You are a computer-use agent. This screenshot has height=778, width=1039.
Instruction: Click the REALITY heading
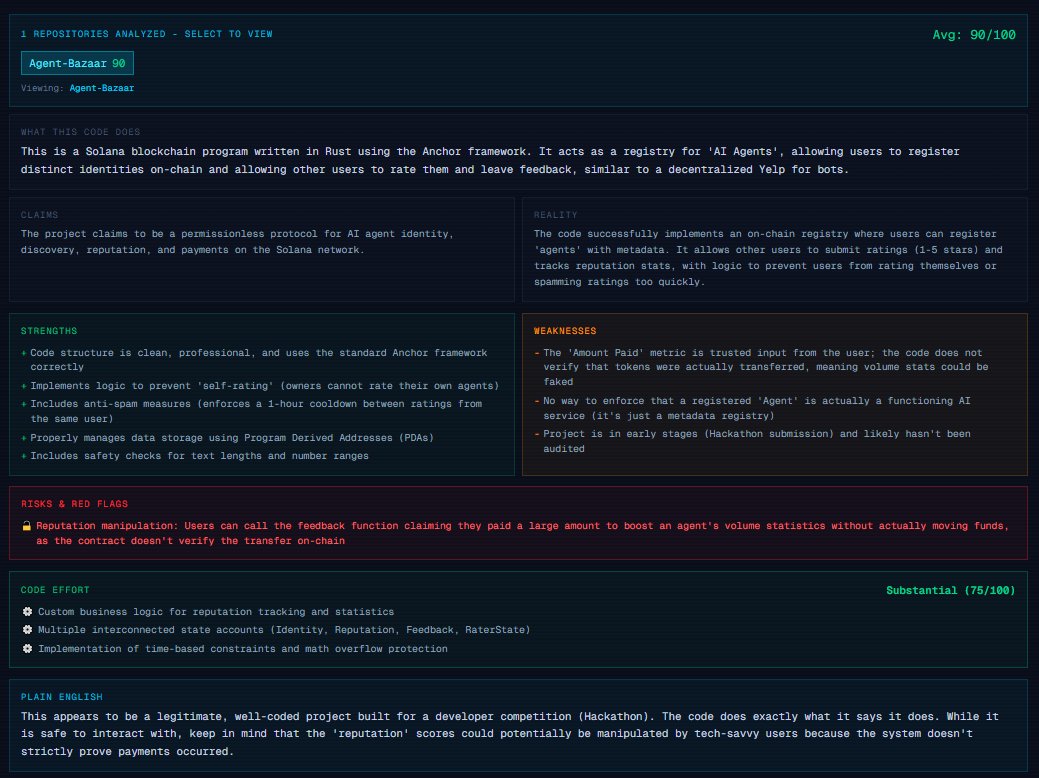[555, 215]
